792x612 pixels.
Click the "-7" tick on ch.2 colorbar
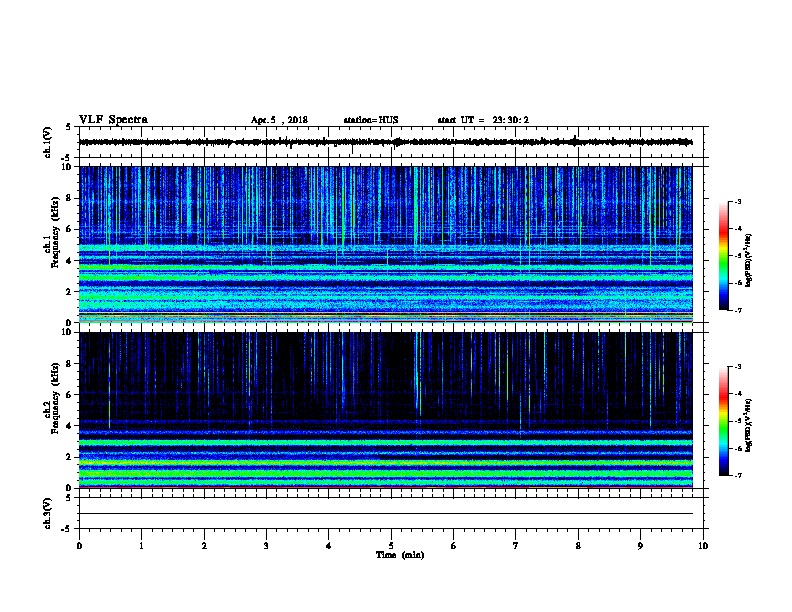tap(737, 476)
